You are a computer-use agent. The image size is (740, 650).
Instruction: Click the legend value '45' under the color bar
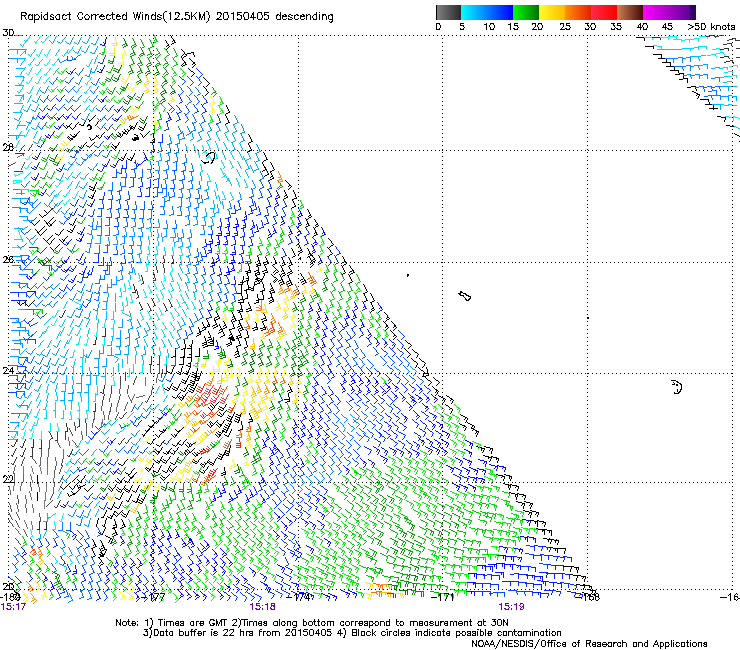(x=667, y=27)
